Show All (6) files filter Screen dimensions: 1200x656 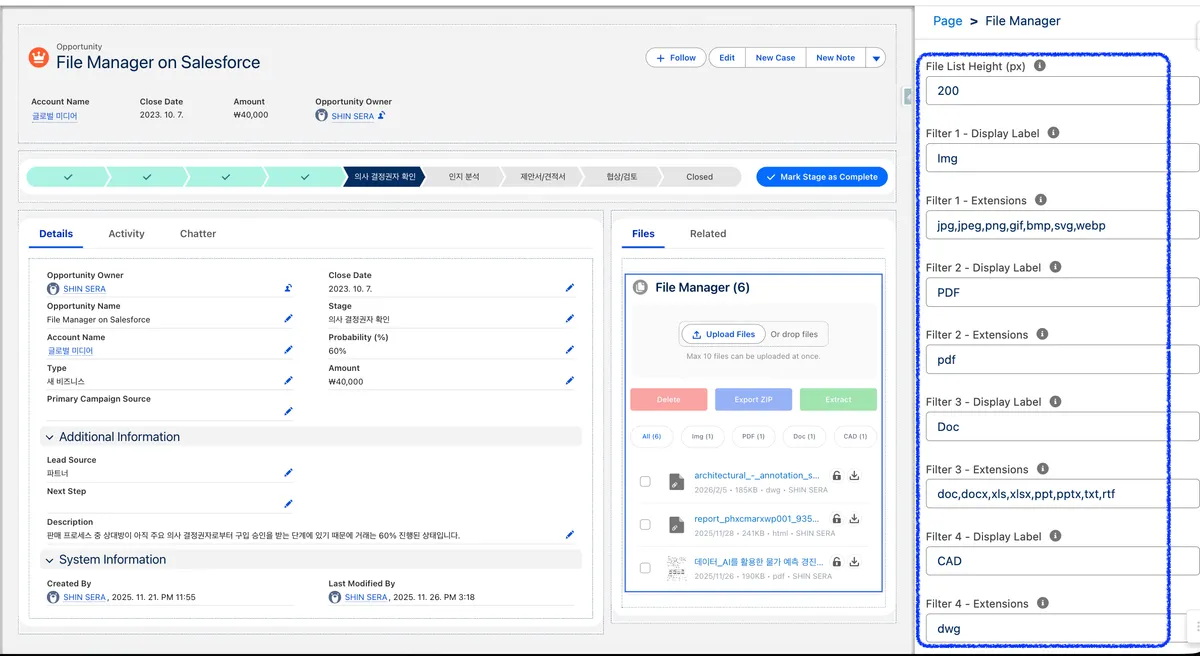[652, 436]
